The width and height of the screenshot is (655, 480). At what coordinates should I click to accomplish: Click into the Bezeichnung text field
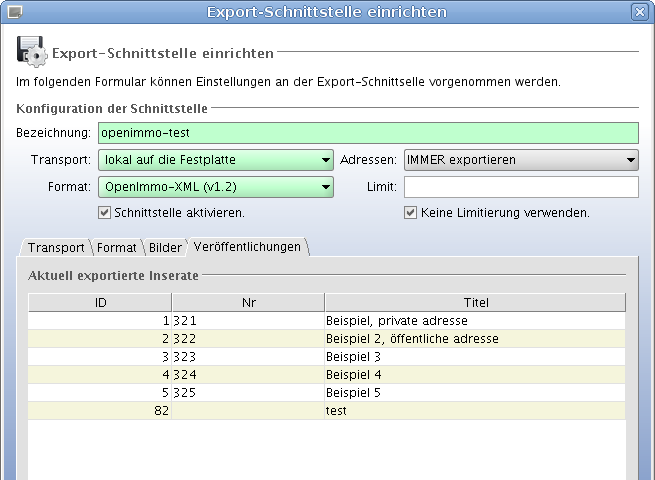(x=367, y=133)
